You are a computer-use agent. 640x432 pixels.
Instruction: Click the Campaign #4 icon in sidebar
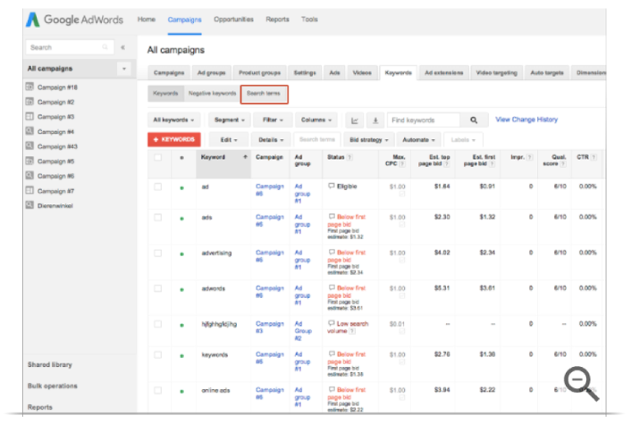click(x=29, y=131)
